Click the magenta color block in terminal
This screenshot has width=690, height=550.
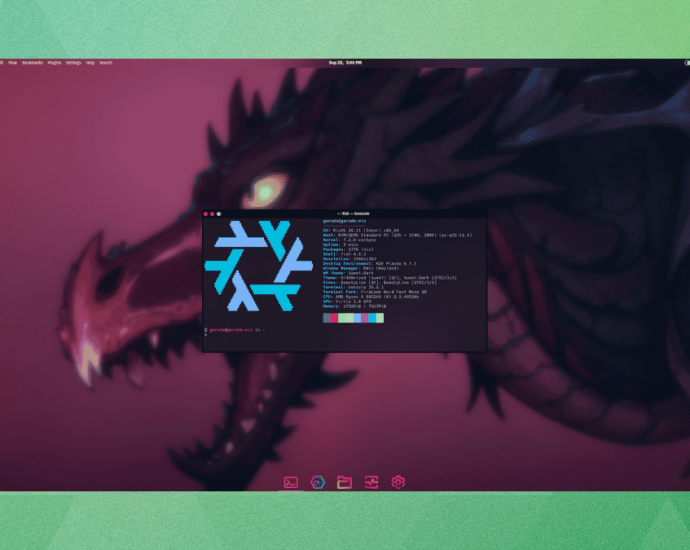click(334, 318)
